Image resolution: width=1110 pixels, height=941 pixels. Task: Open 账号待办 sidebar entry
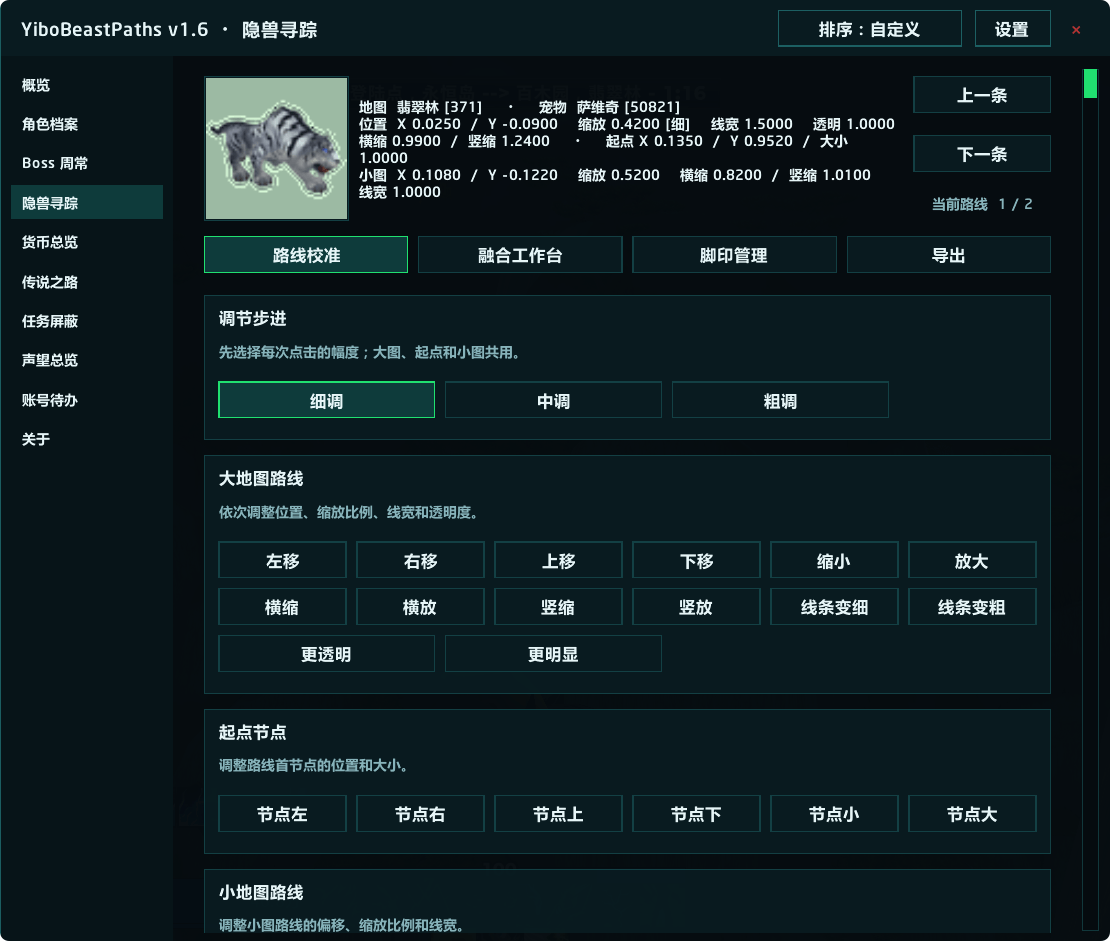click(87, 400)
